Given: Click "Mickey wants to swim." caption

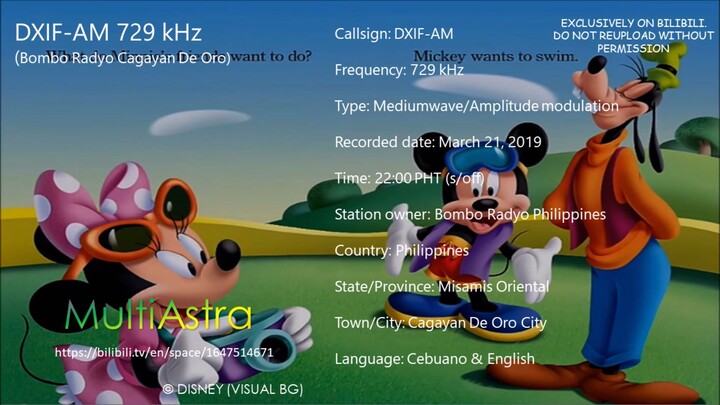Looking at the screenshot, I should 496,56.
